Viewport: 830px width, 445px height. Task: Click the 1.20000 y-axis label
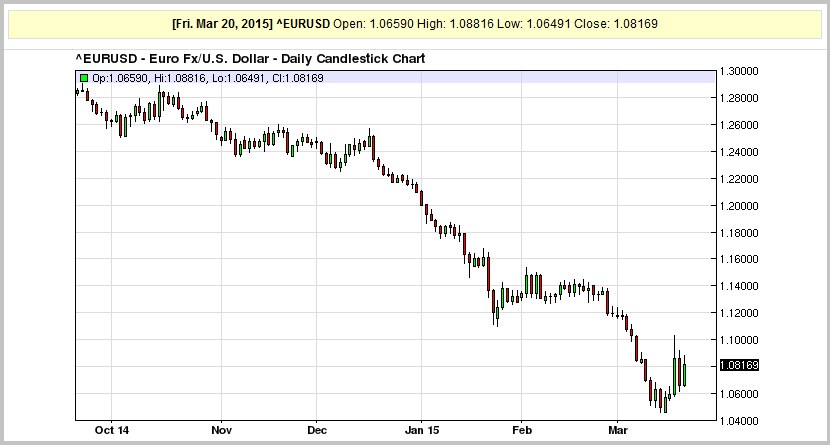click(739, 206)
